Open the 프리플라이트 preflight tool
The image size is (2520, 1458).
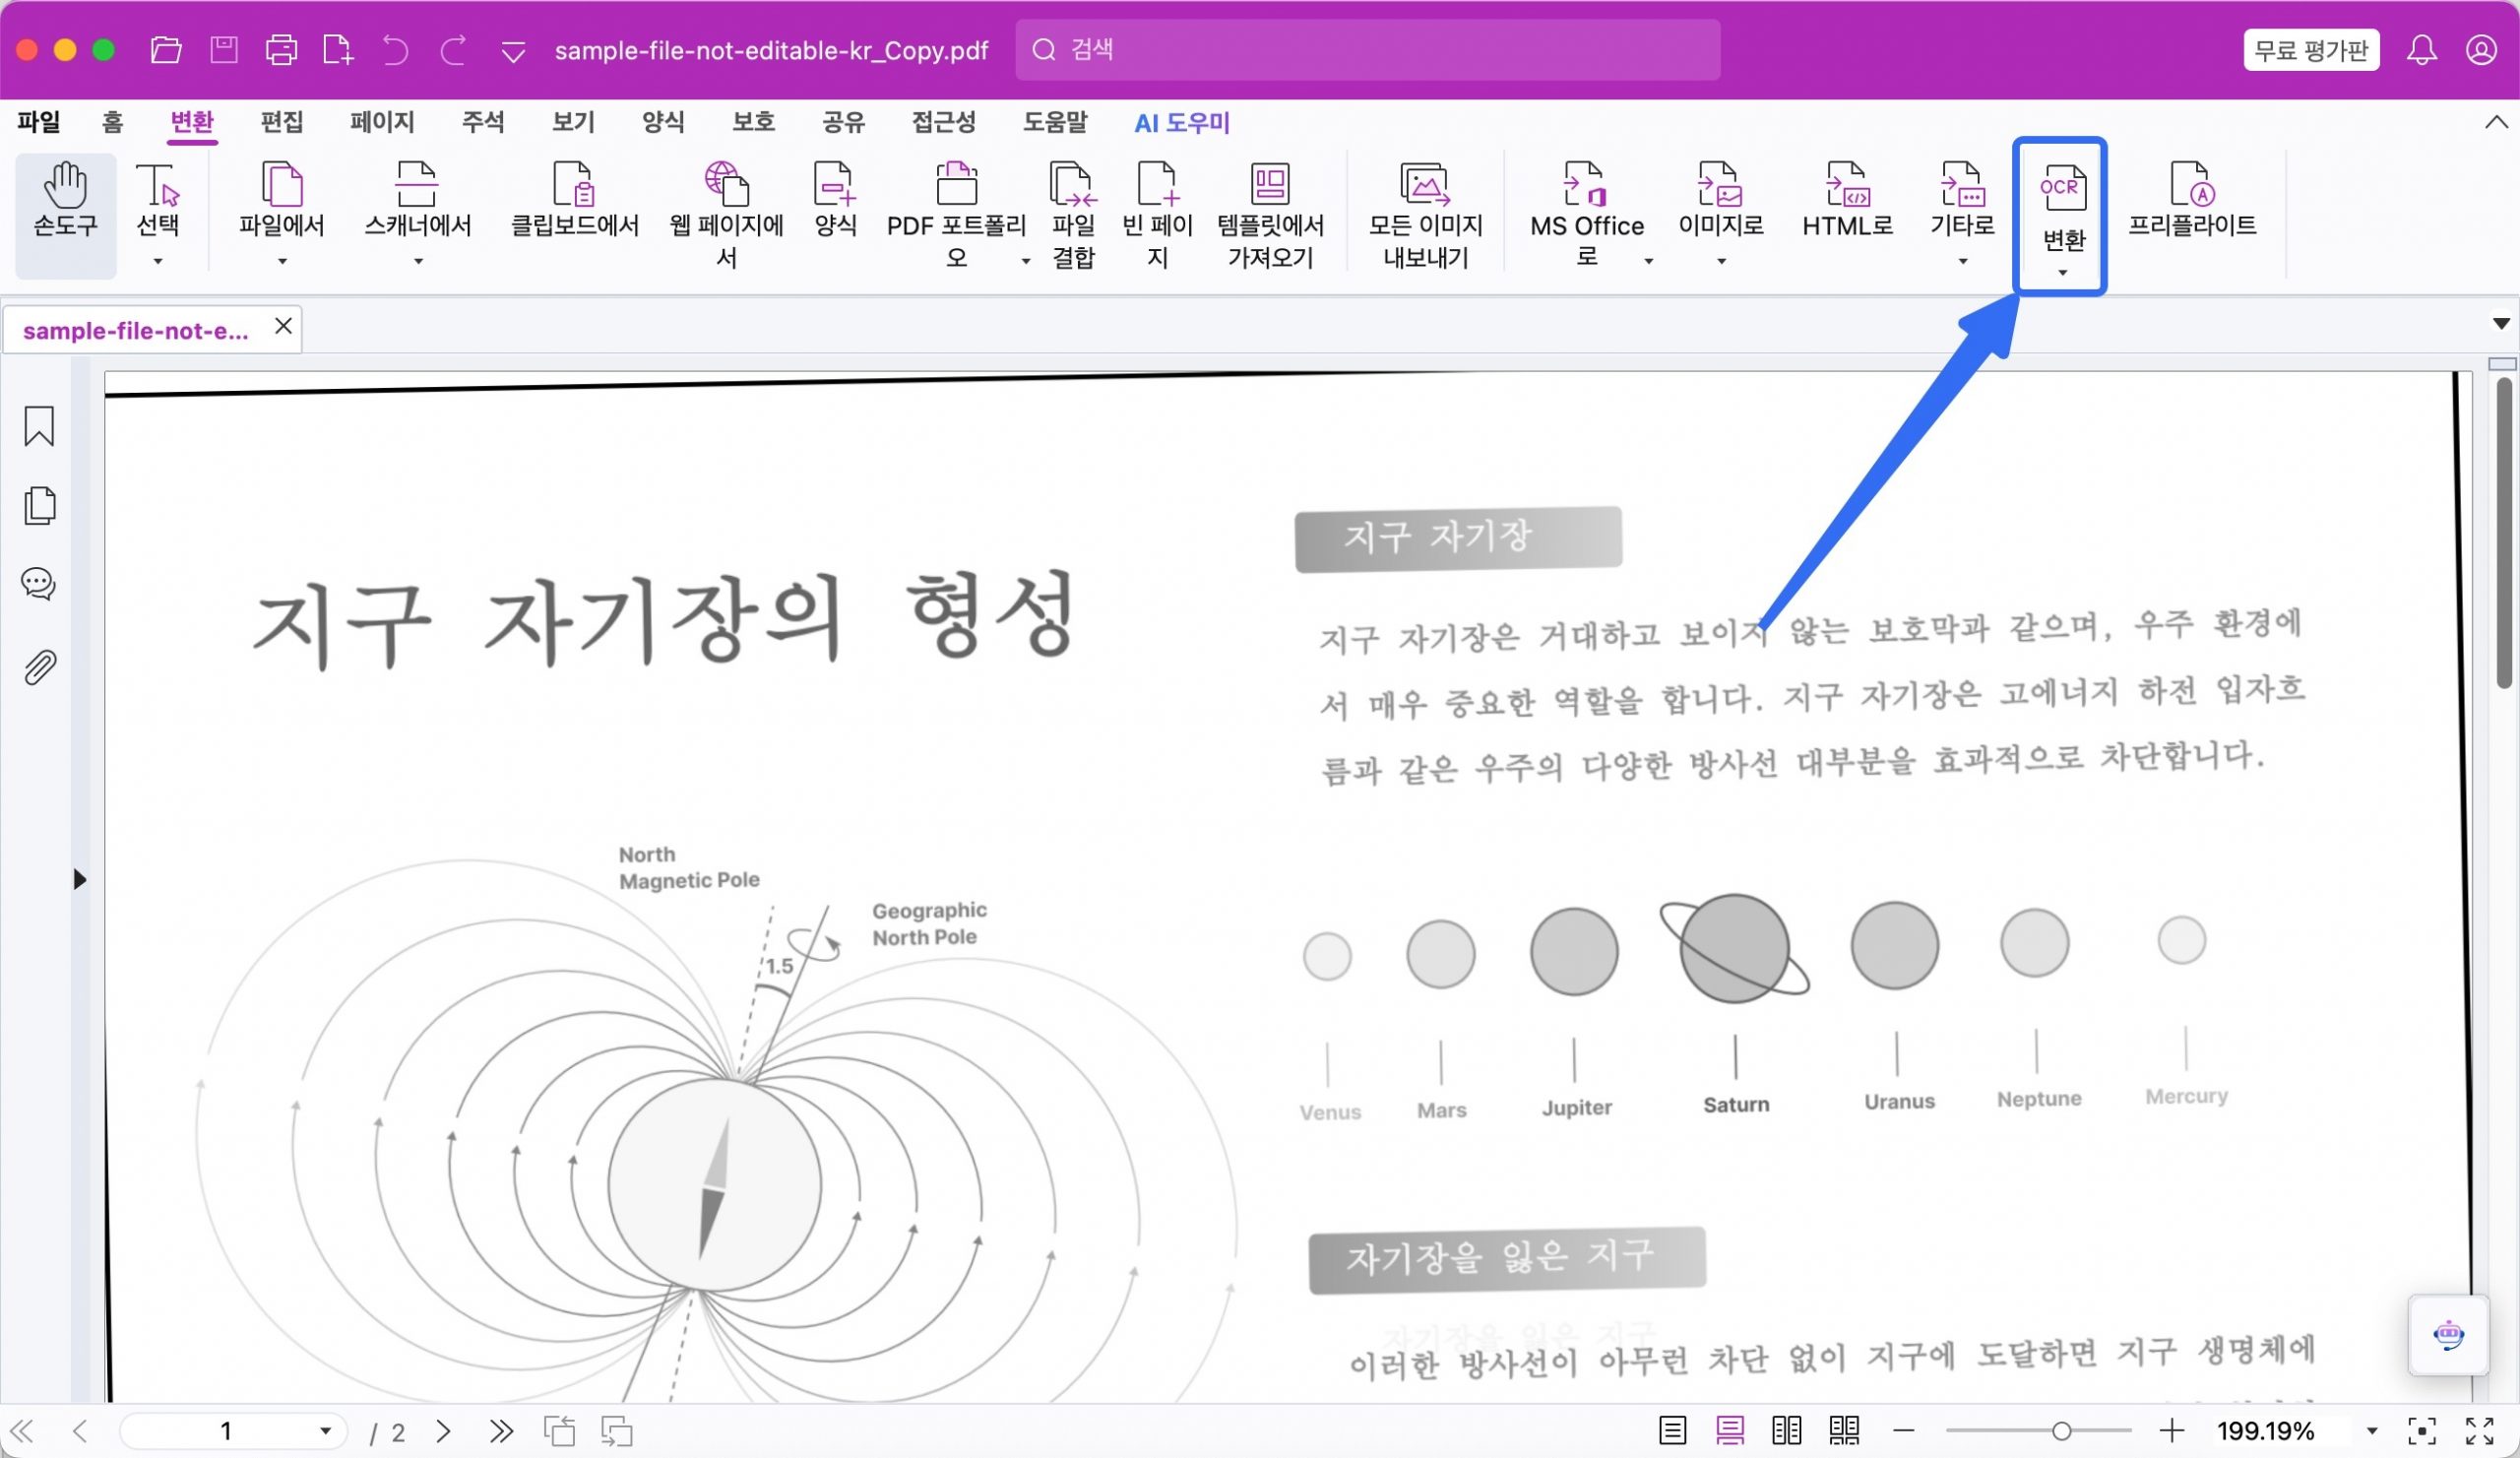coord(2191,200)
